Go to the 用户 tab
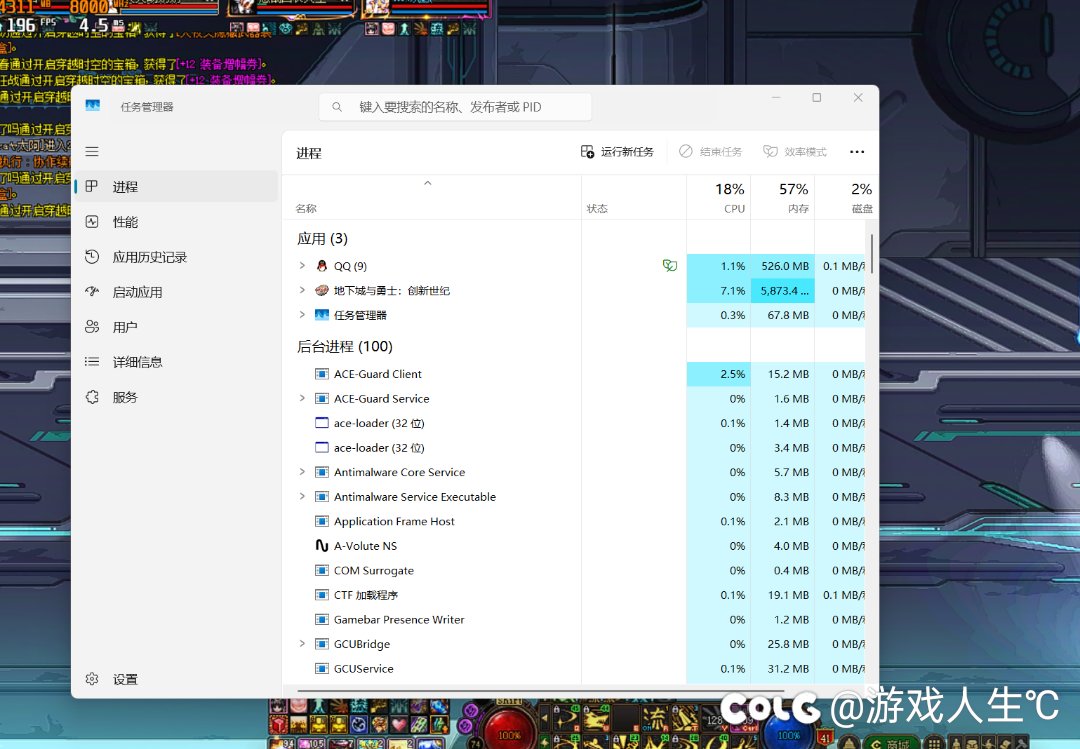This screenshot has height=749, width=1080. pos(177,327)
